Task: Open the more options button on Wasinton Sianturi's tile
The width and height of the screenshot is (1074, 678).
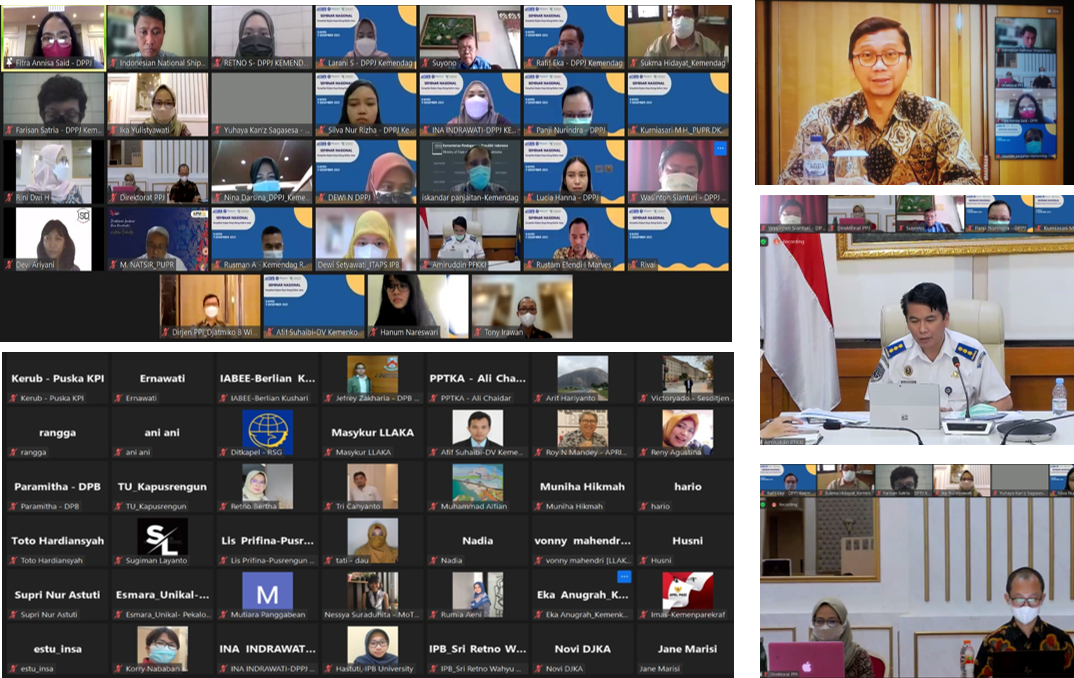Action: pos(720,149)
